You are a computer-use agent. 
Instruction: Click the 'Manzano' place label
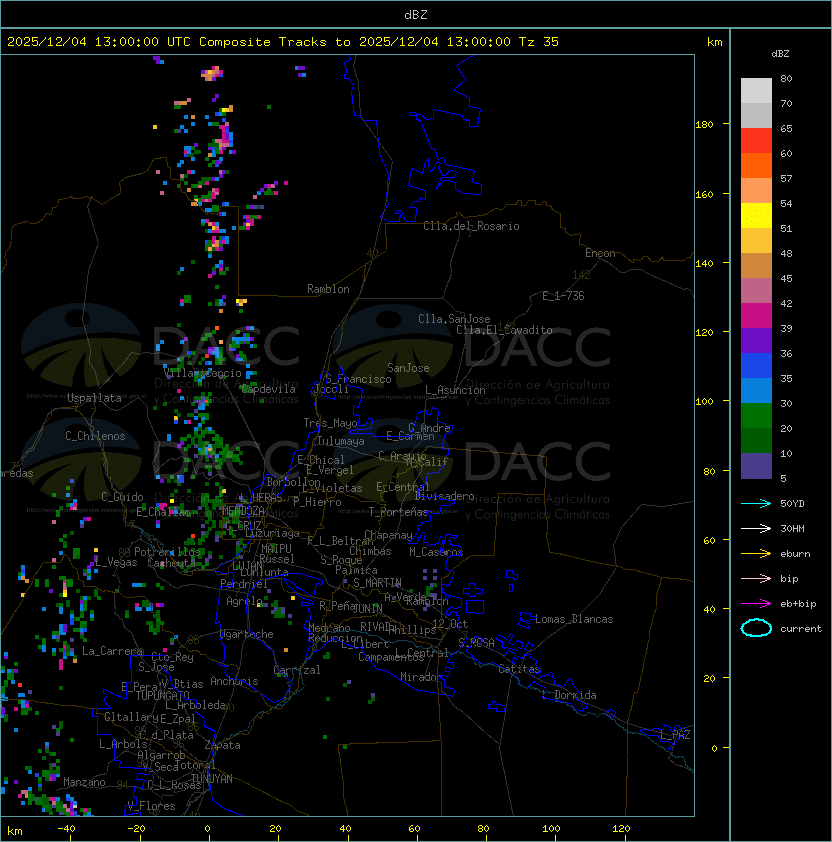[84, 782]
